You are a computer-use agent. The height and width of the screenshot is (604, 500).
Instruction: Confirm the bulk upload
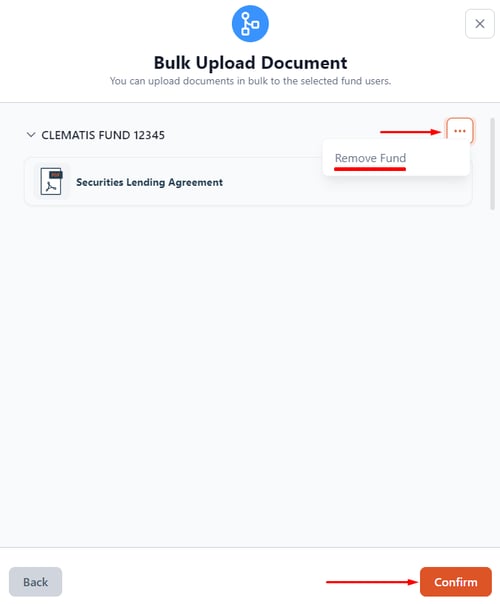click(x=456, y=582)
